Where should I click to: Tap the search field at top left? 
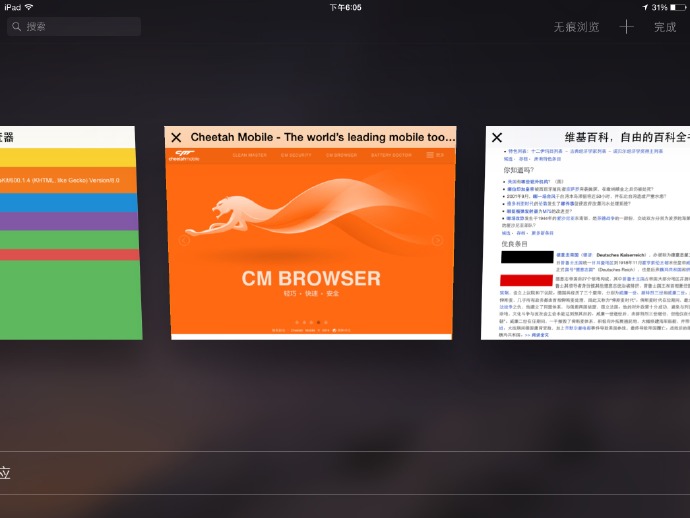(74, 26)
